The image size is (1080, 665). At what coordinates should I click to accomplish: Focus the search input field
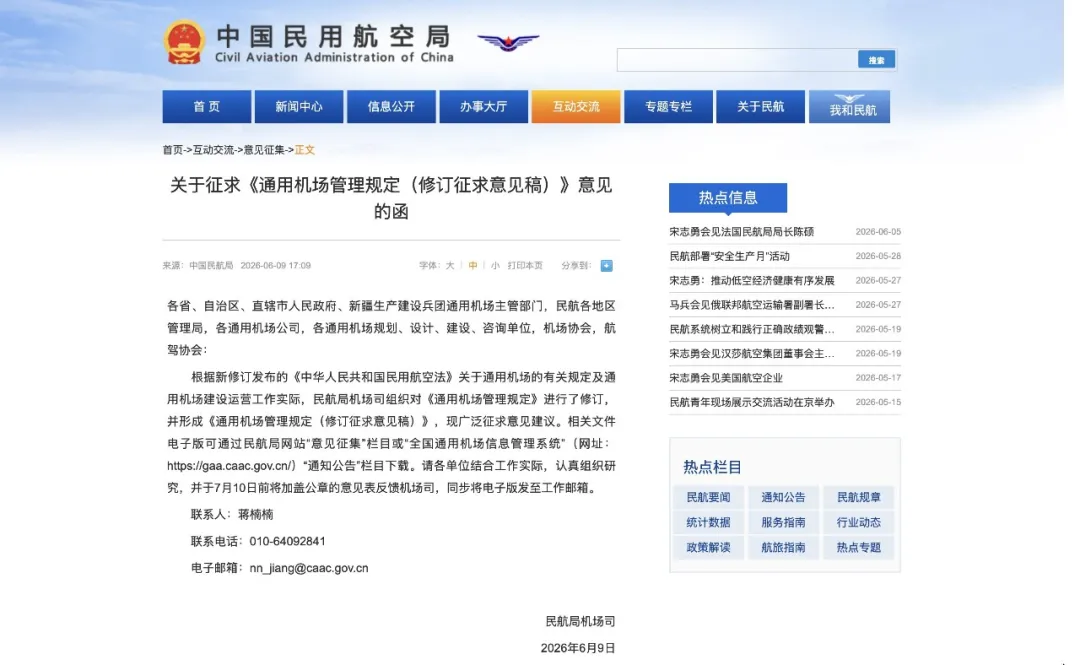coord(737,60)
